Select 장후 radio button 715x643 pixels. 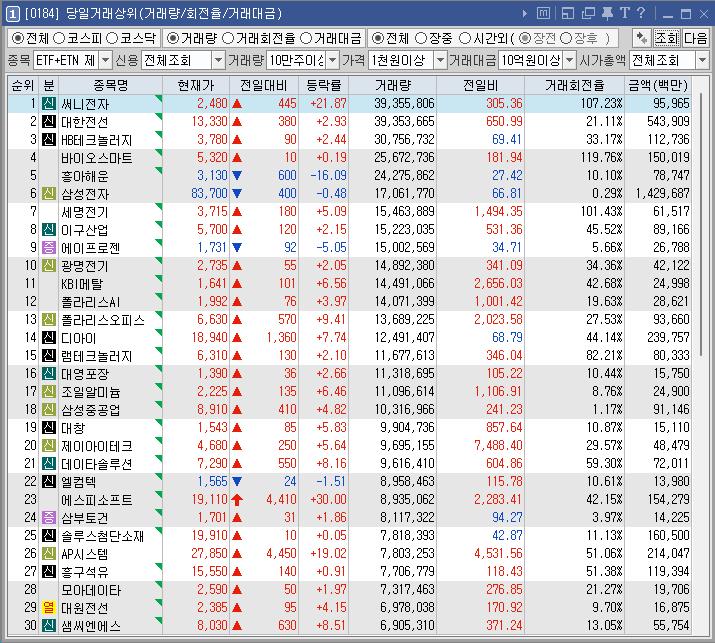click(565, 38)
